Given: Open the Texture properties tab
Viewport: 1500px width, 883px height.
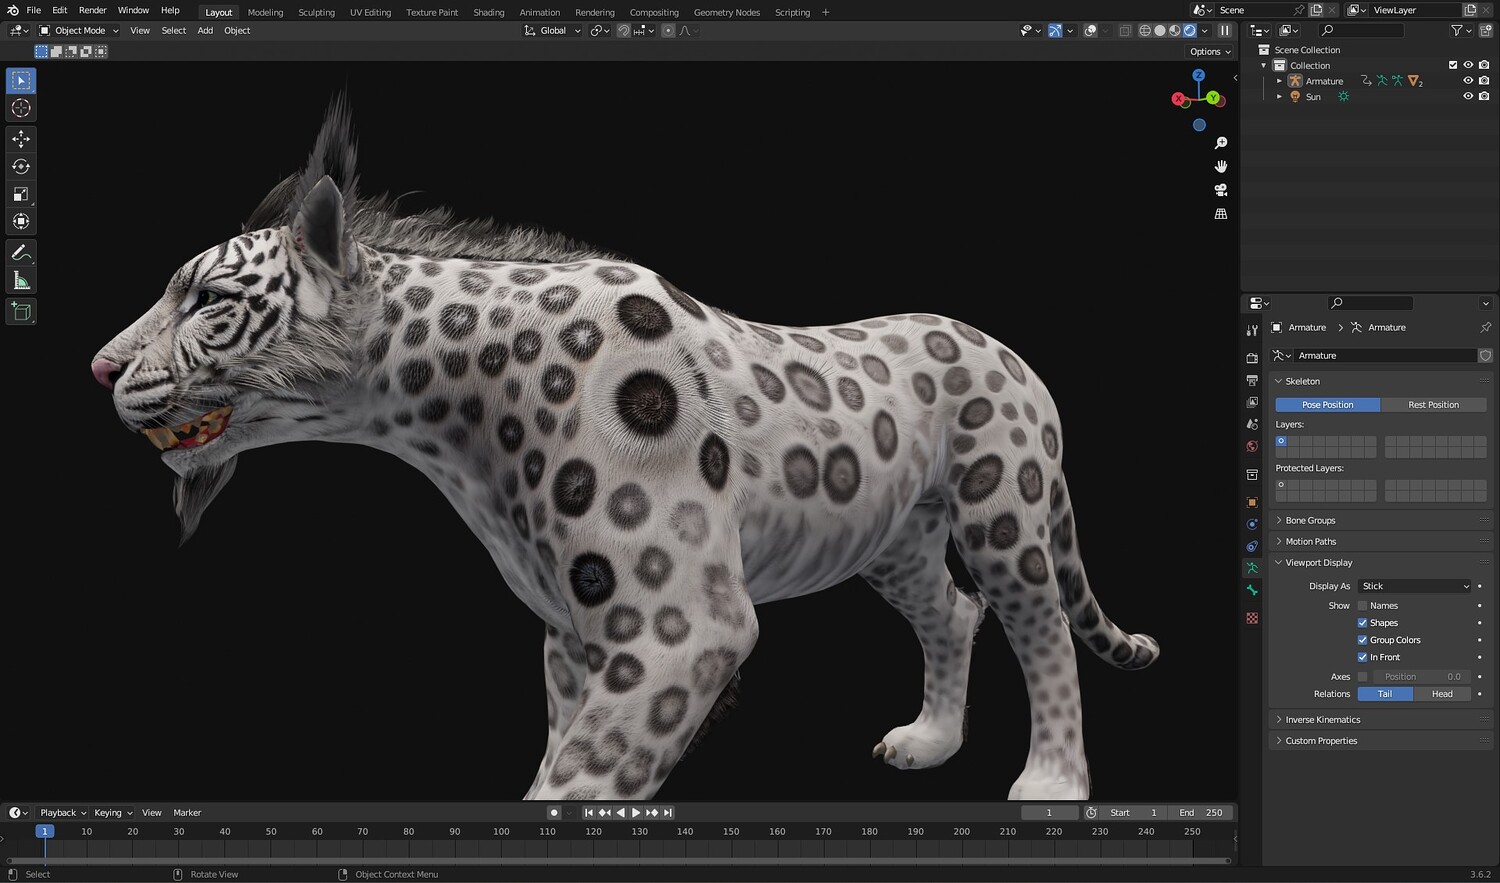Looking at the screenshot, I should (1252, 618).
